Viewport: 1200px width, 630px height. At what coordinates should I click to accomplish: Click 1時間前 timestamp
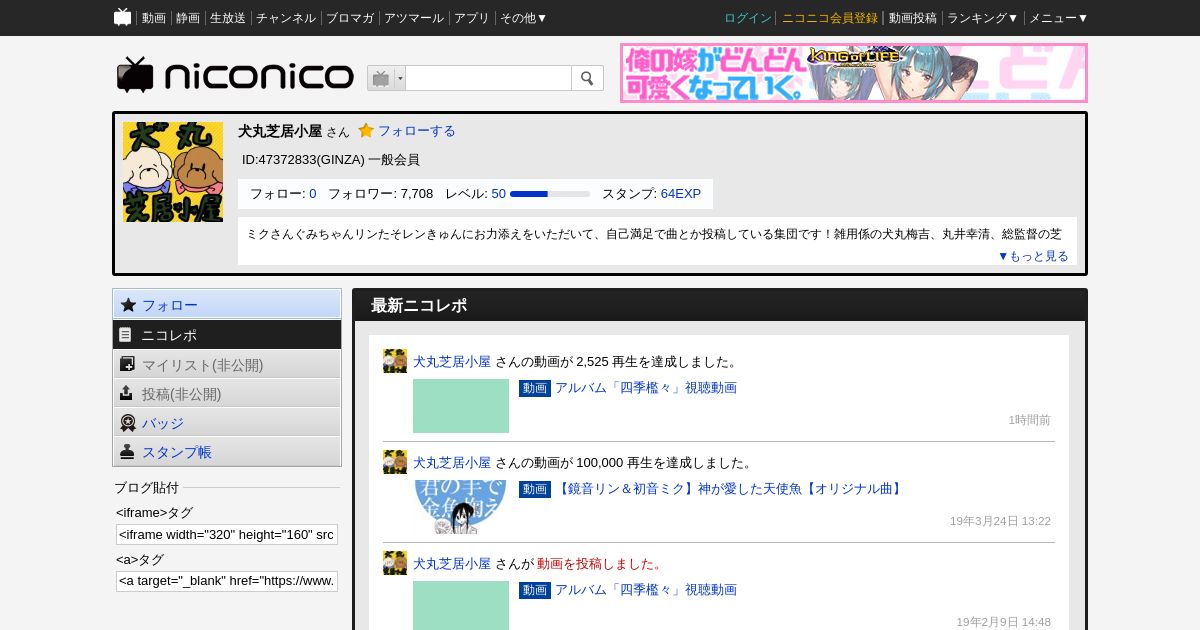pyautogui.click(x=1030, y=420)
